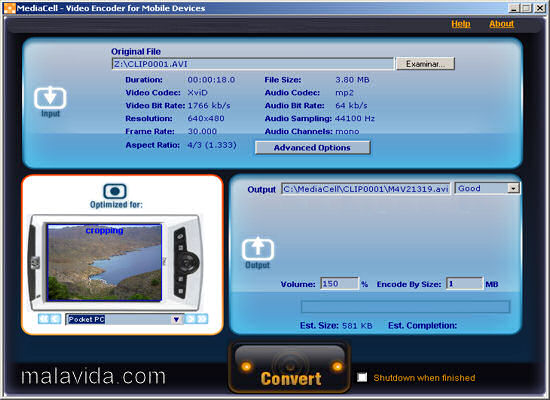
Task: Click the Volume percentage field
Action: [339, 284]
